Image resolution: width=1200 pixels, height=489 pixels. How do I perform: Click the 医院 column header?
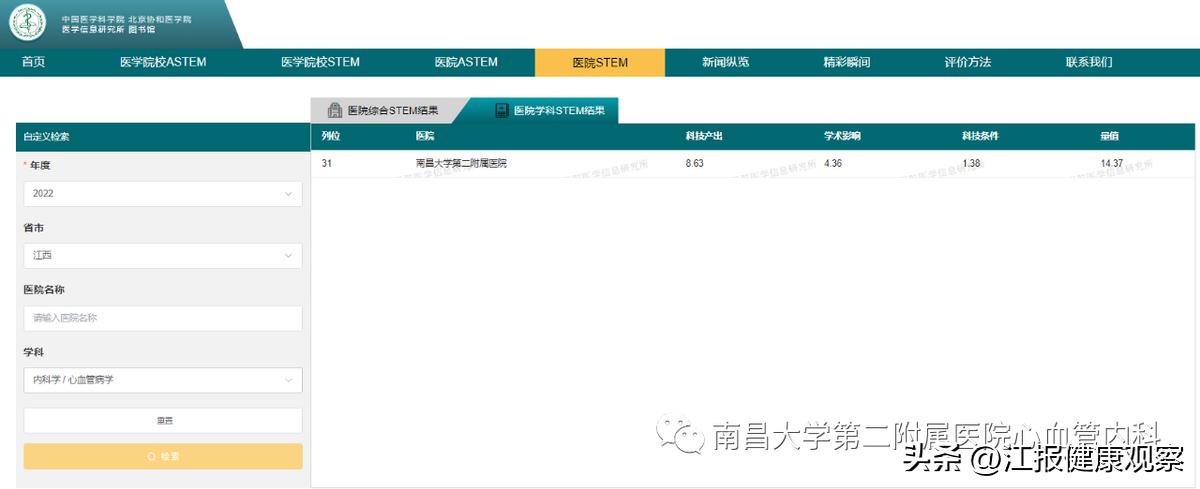[x=425, y=136]
